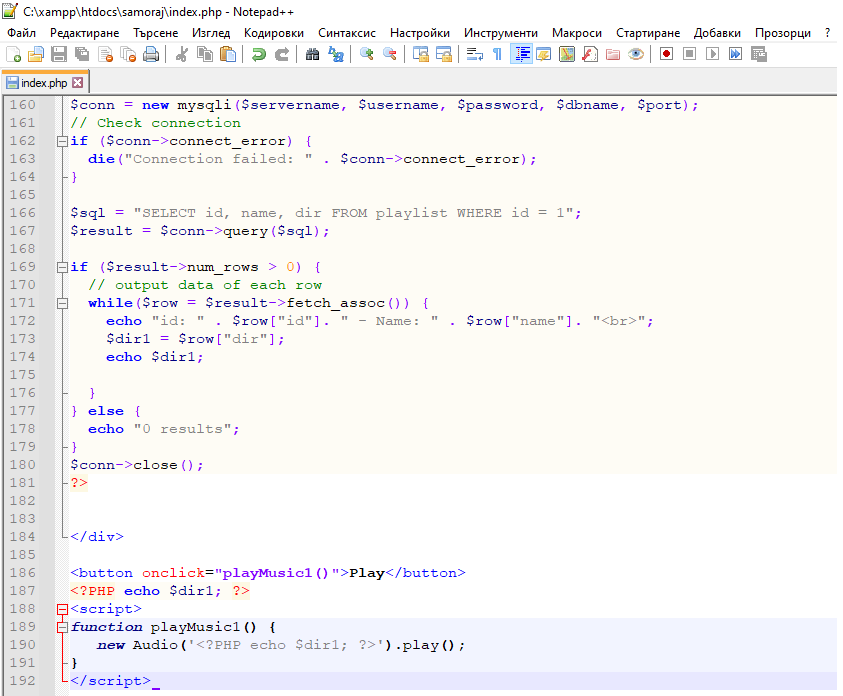Image resolution: width=843 pixels, height=696 pixels.
Task: Click the 'Connection failed: ' string on line 163
Action: [218, 159]
